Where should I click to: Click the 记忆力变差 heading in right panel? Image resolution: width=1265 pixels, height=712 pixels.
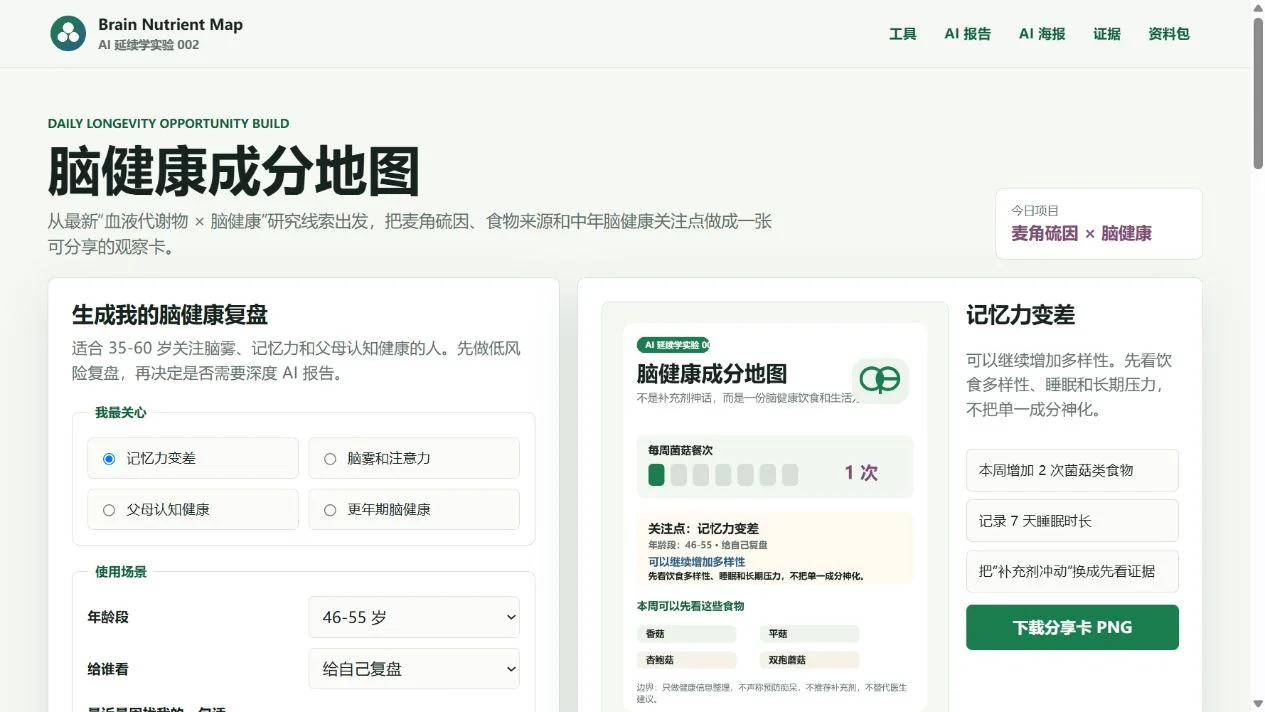pyautogui.click(x=1020, y=315)
